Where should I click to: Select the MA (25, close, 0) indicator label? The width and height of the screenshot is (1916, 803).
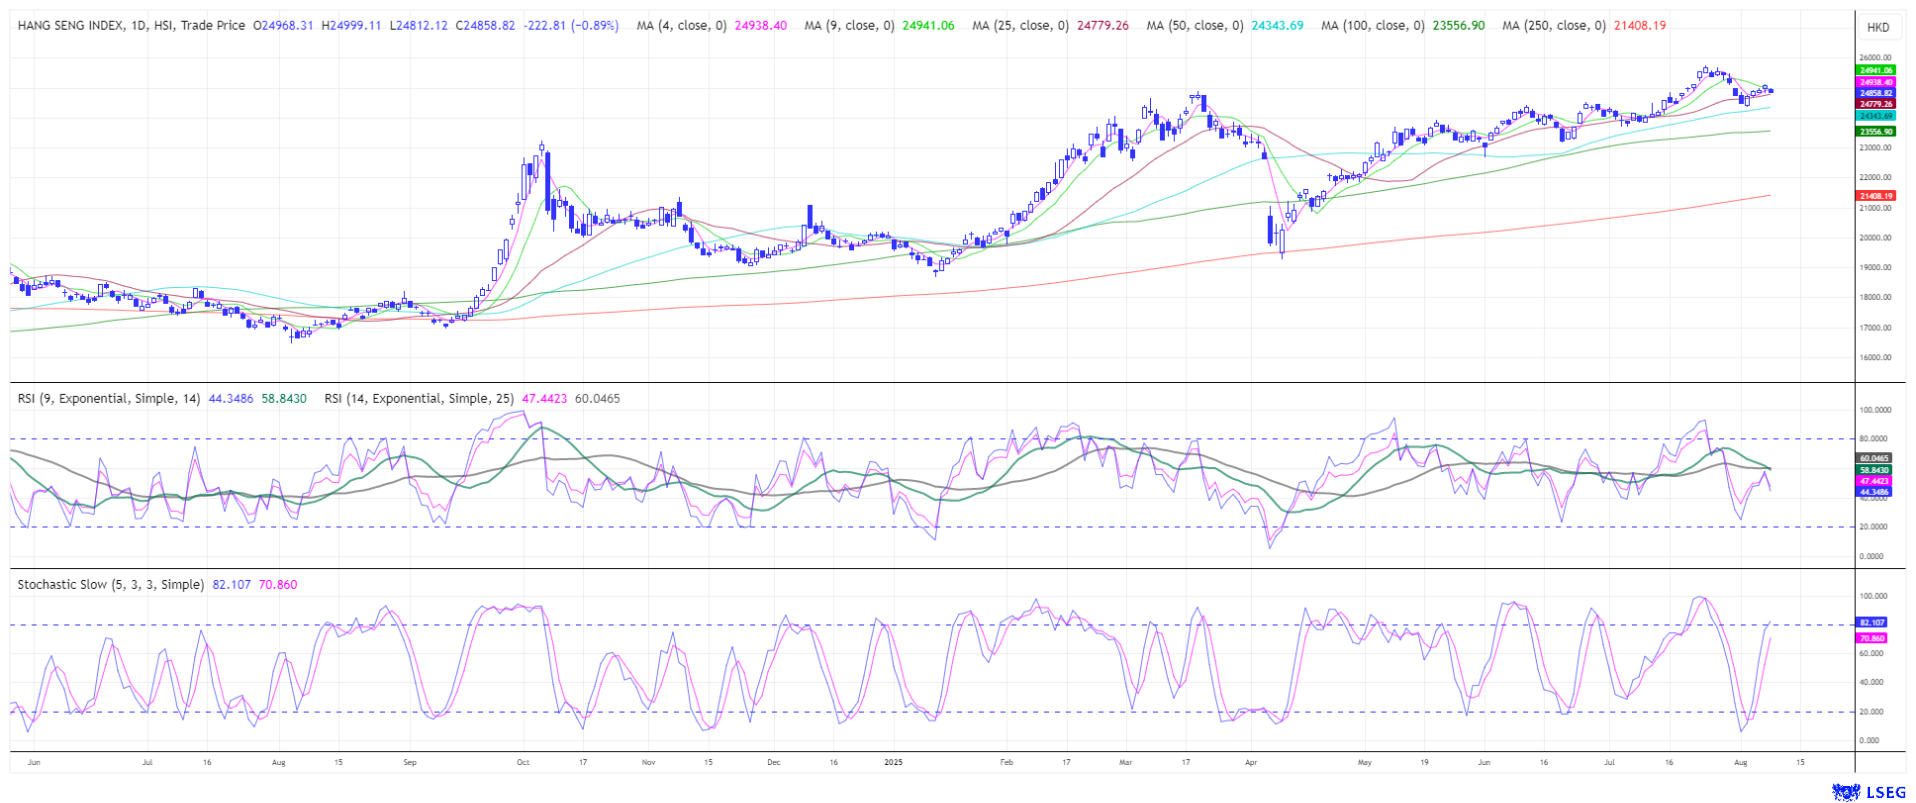point(1020,26)
